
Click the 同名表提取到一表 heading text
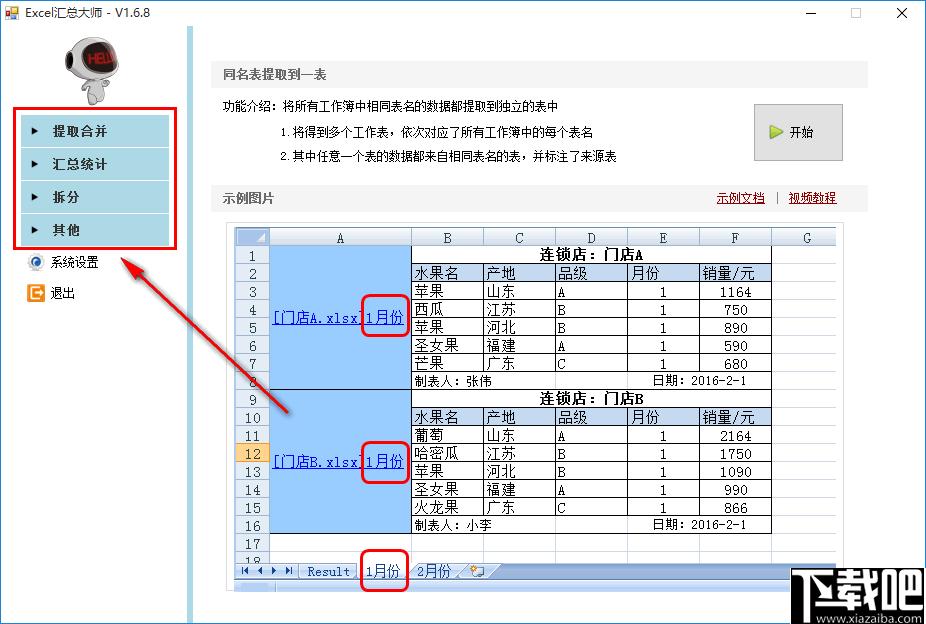(x=275, y=74)
